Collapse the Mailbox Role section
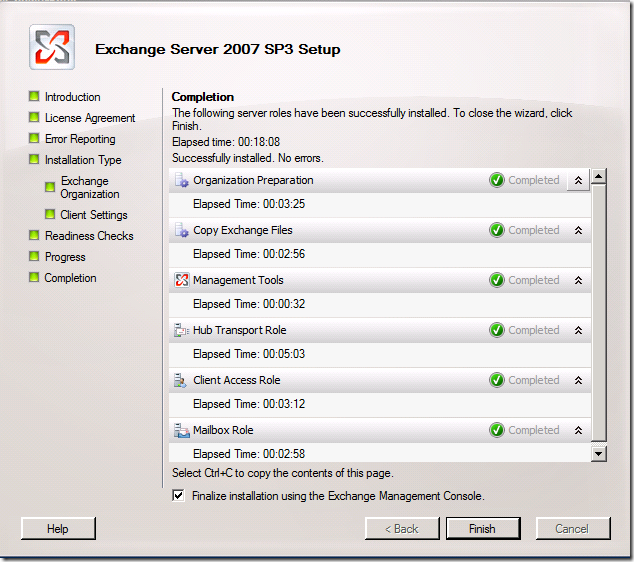634x562 pixels. [578, 431]
